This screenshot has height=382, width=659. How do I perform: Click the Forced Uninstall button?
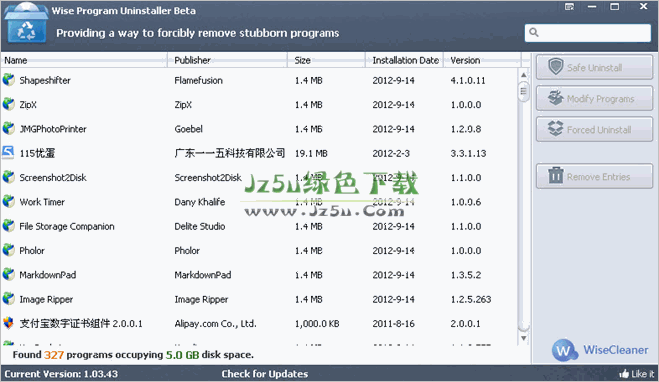click(x=594, y=129)
